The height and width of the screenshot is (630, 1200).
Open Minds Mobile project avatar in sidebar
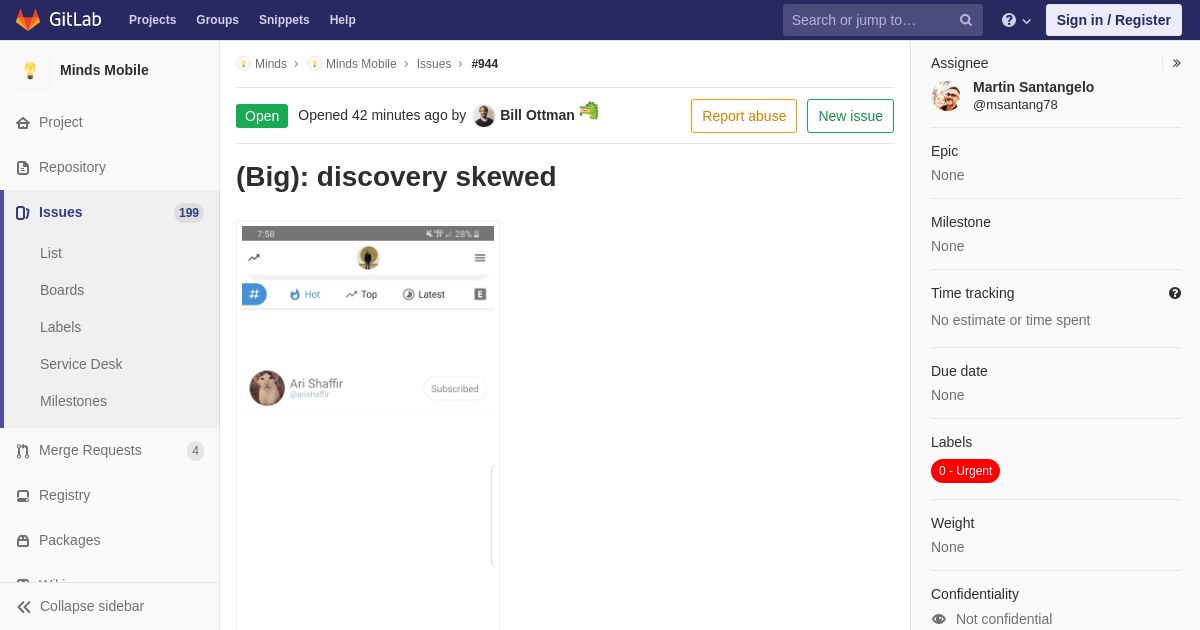tap(30, 70)
